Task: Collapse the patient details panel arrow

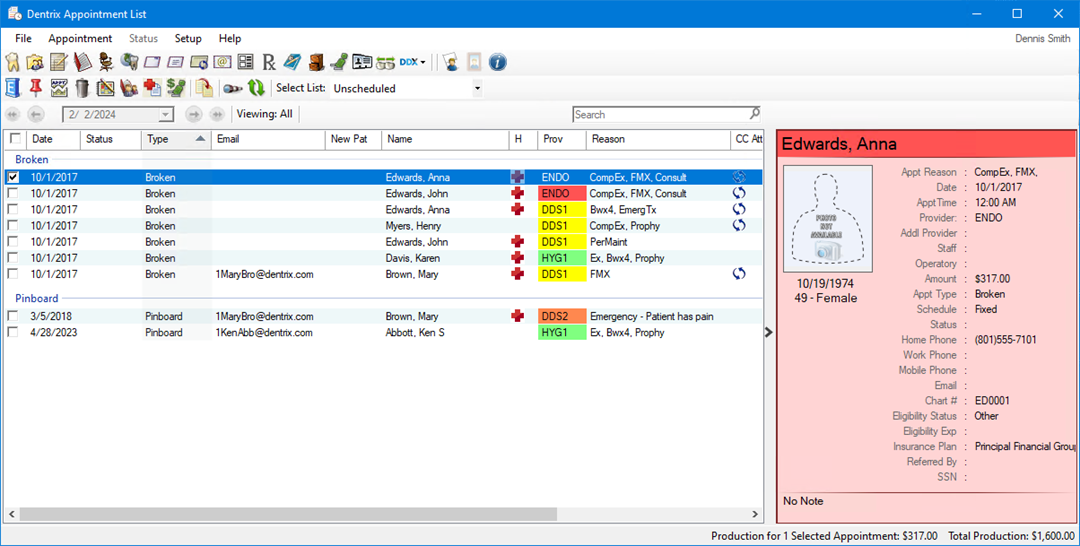Action: 769,332
